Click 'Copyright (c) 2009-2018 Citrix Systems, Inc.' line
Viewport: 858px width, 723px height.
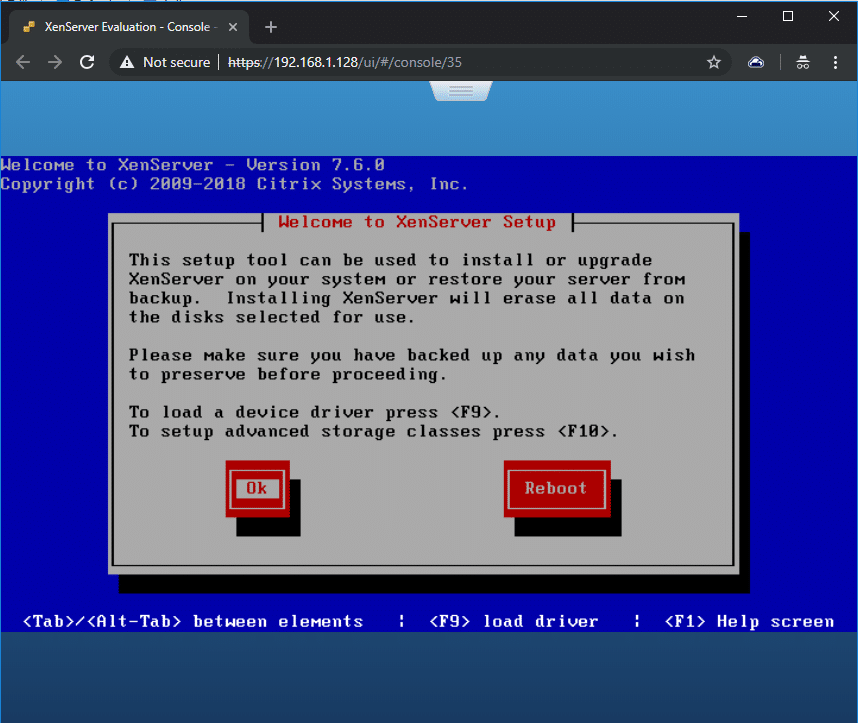click(234, 184)
